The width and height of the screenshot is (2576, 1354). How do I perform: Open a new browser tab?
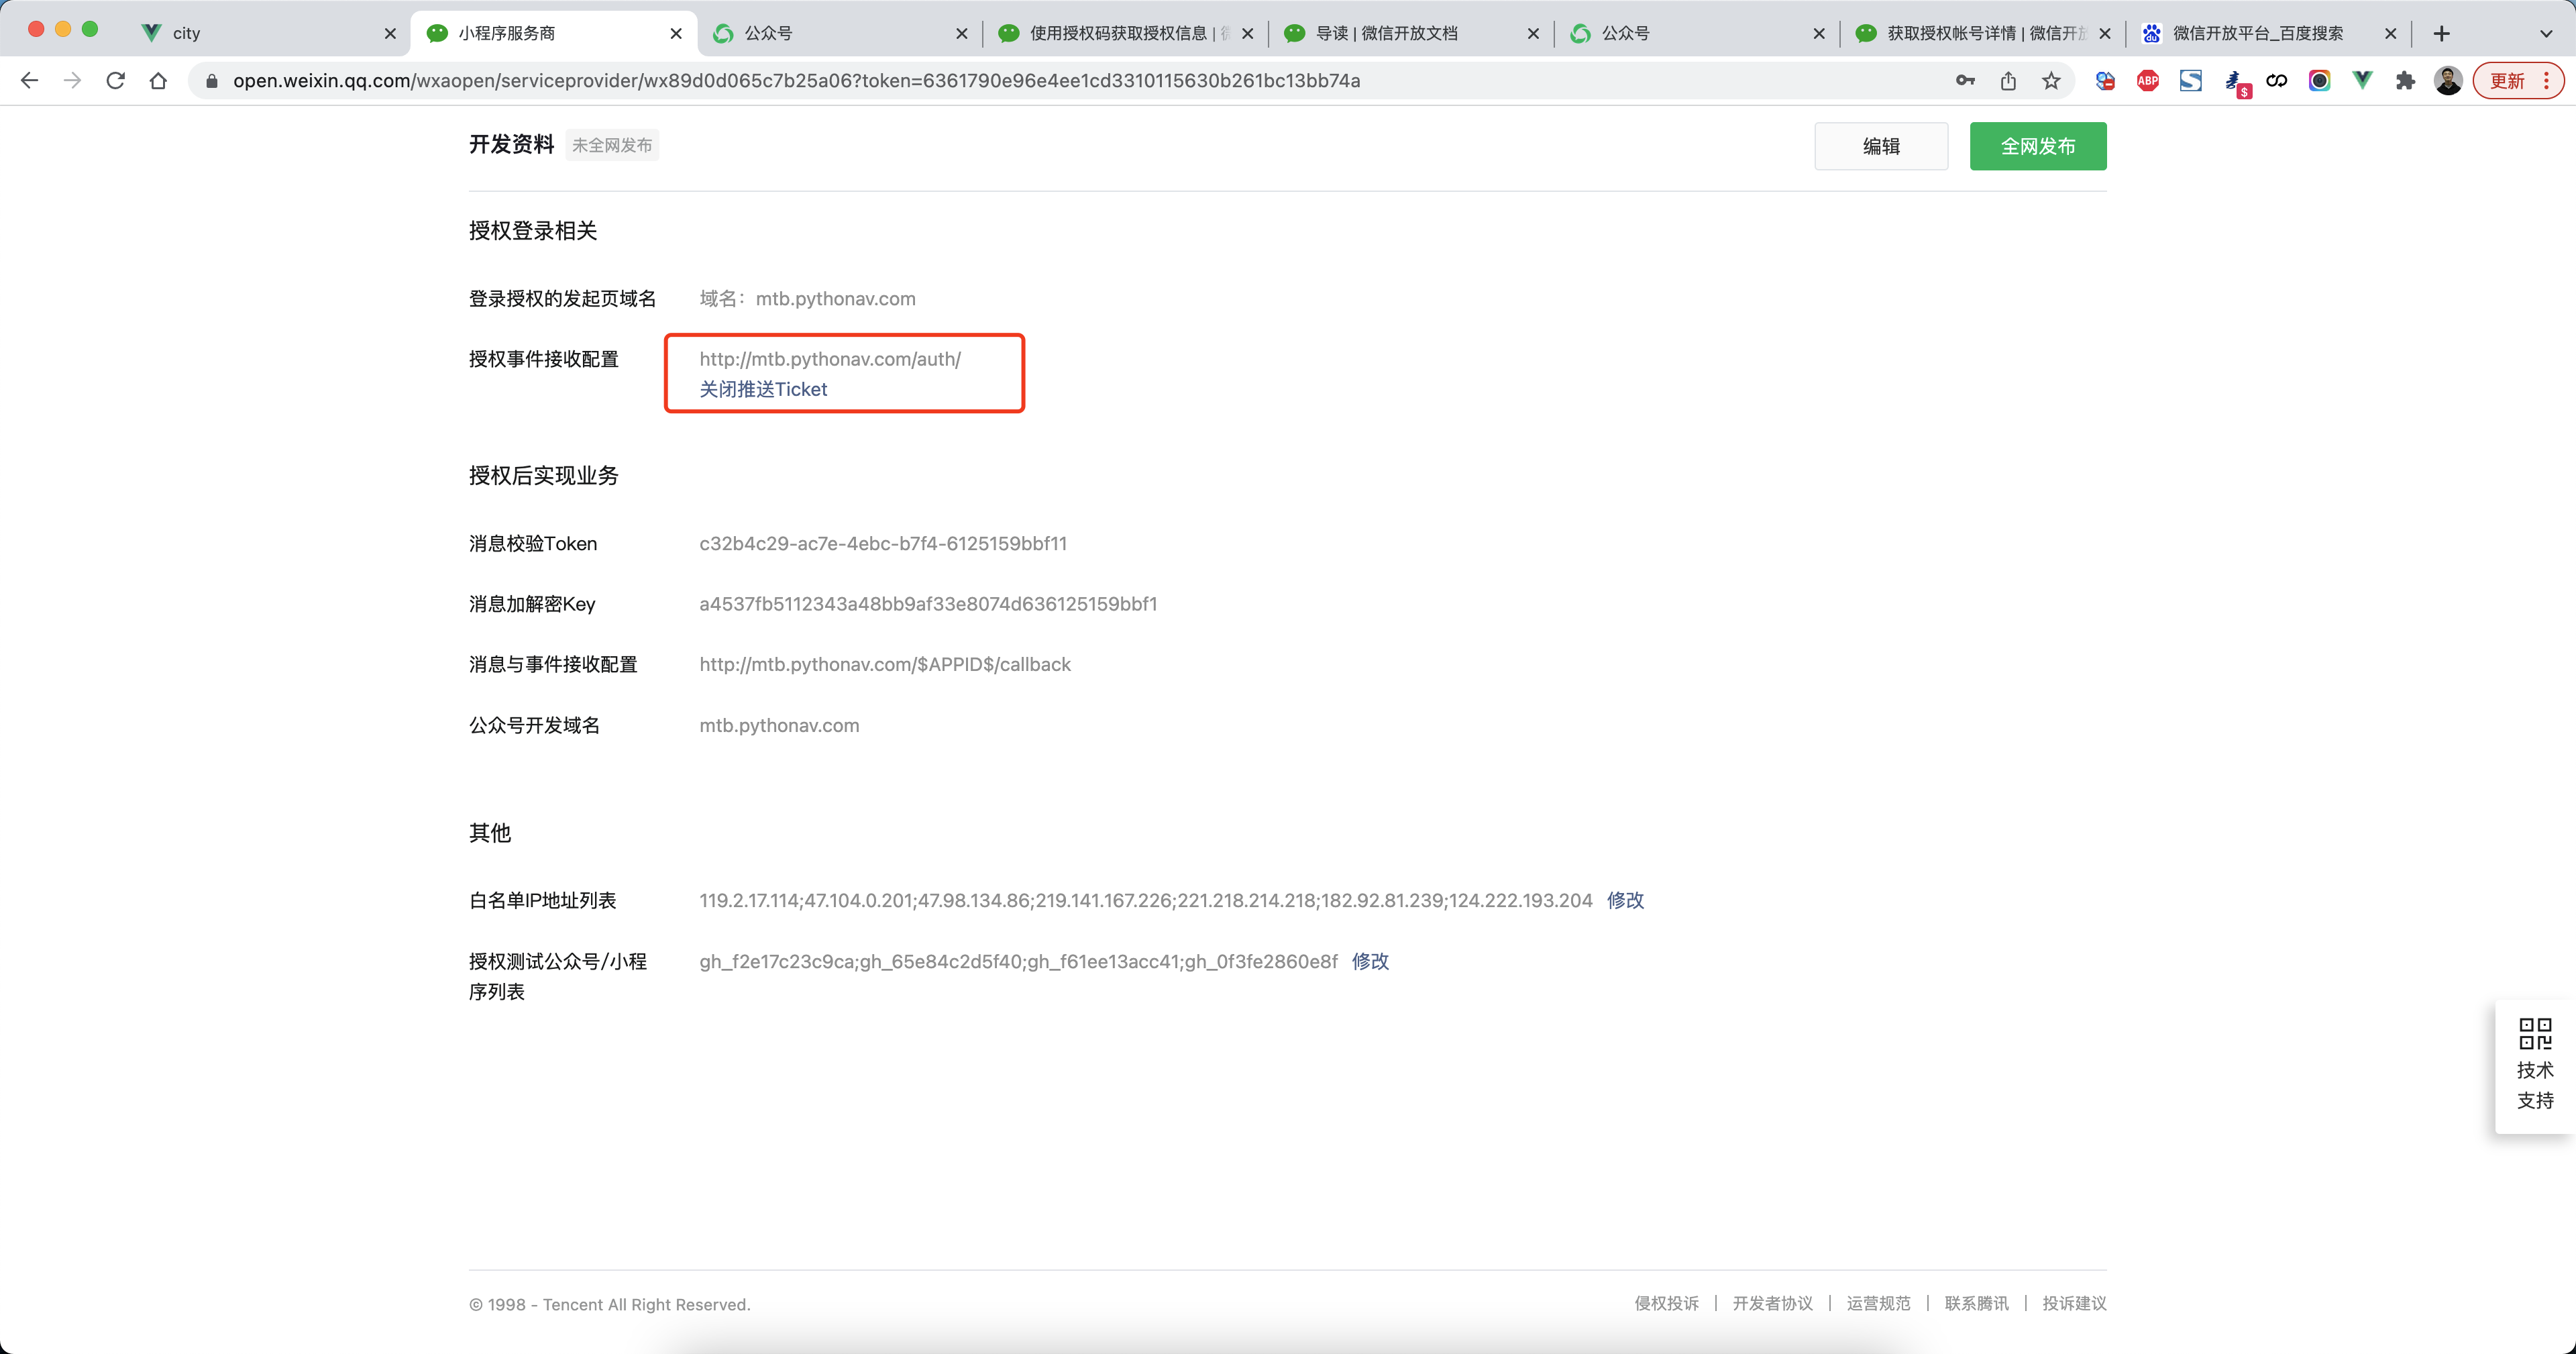pos(2441,33)
